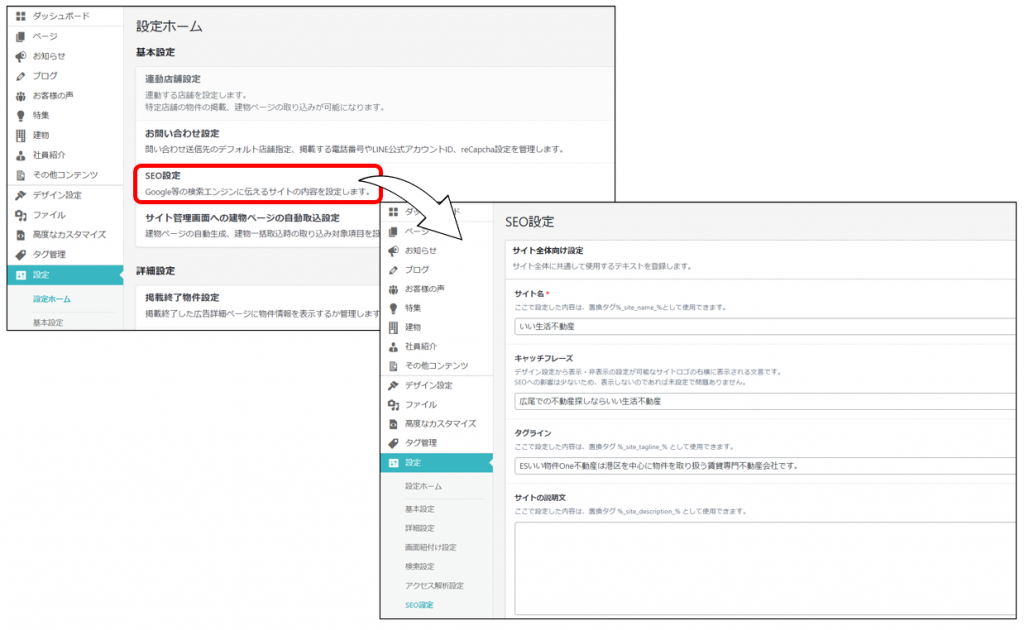1024x630 pixels.
Task: Select アクセス解析設定 in the settings submenu
Action: point(434,586)
